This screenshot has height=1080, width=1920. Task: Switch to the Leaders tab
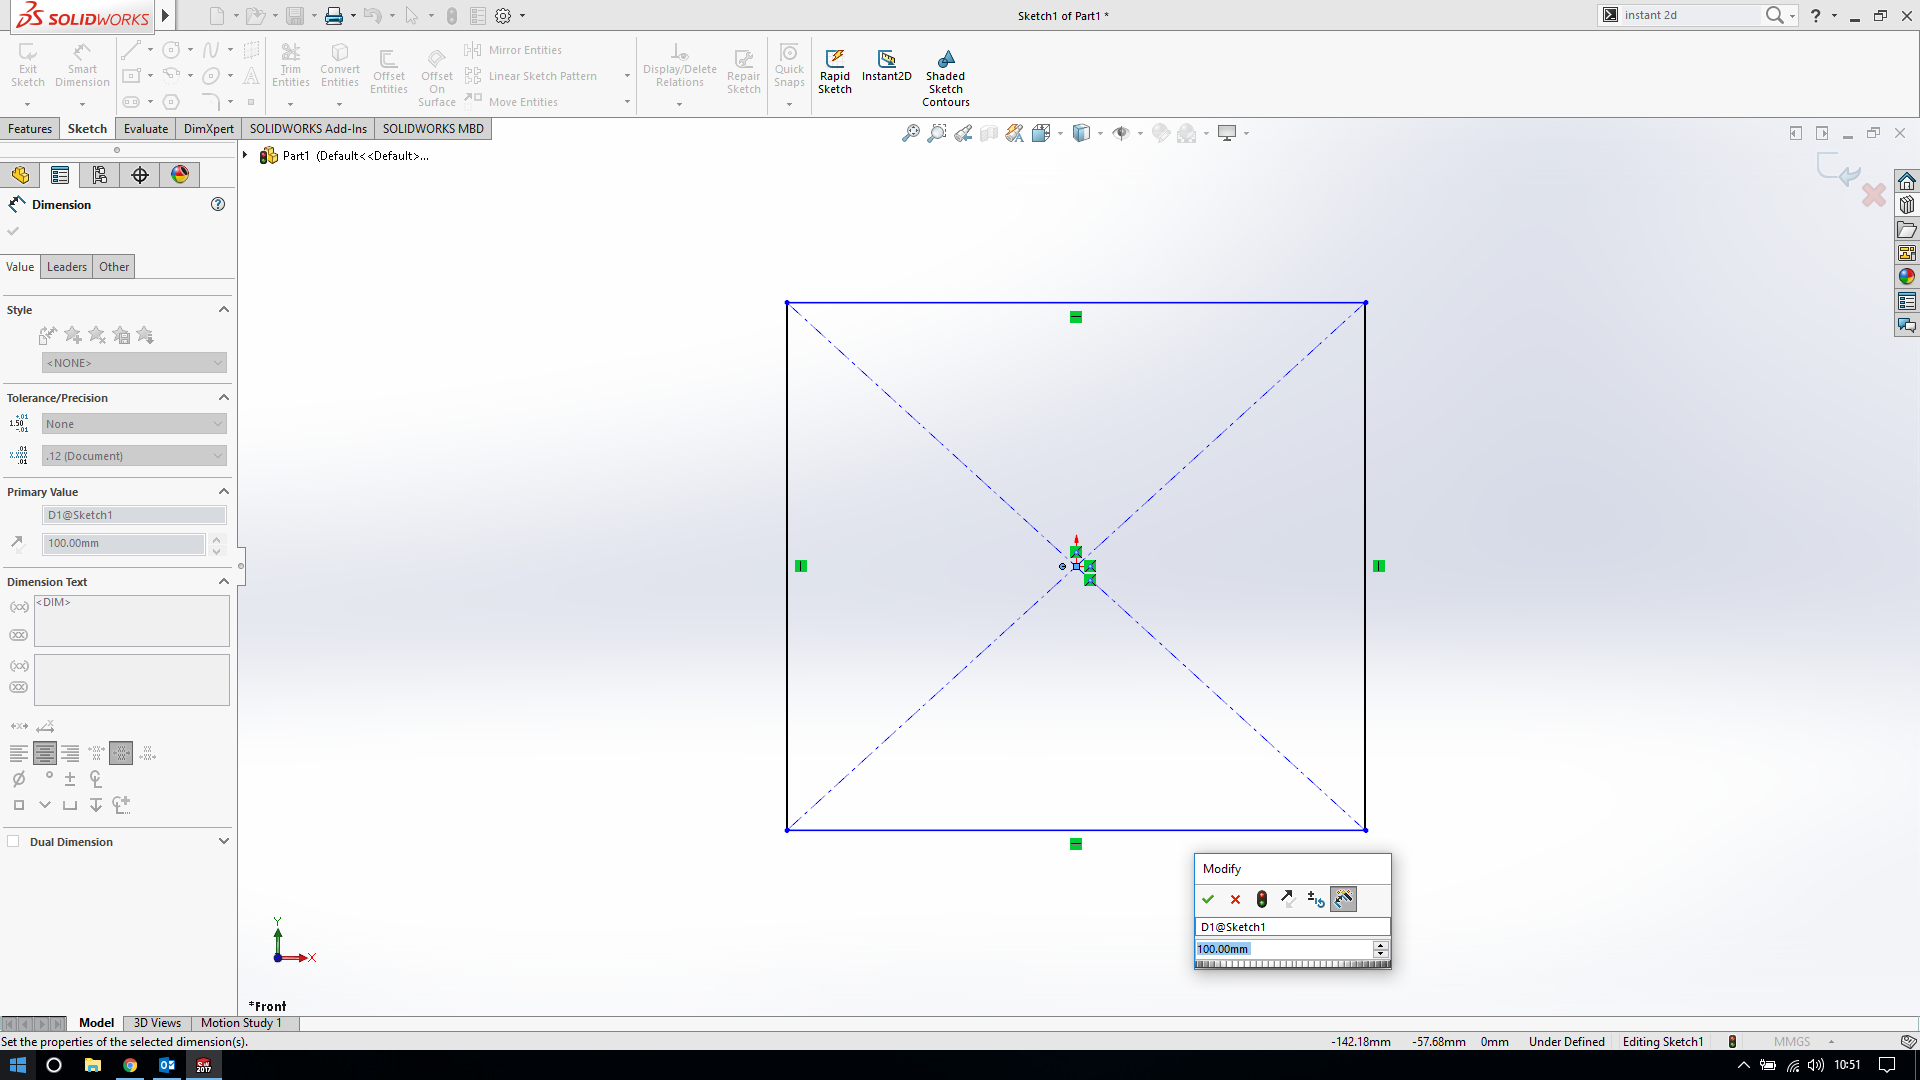(67, 267)
